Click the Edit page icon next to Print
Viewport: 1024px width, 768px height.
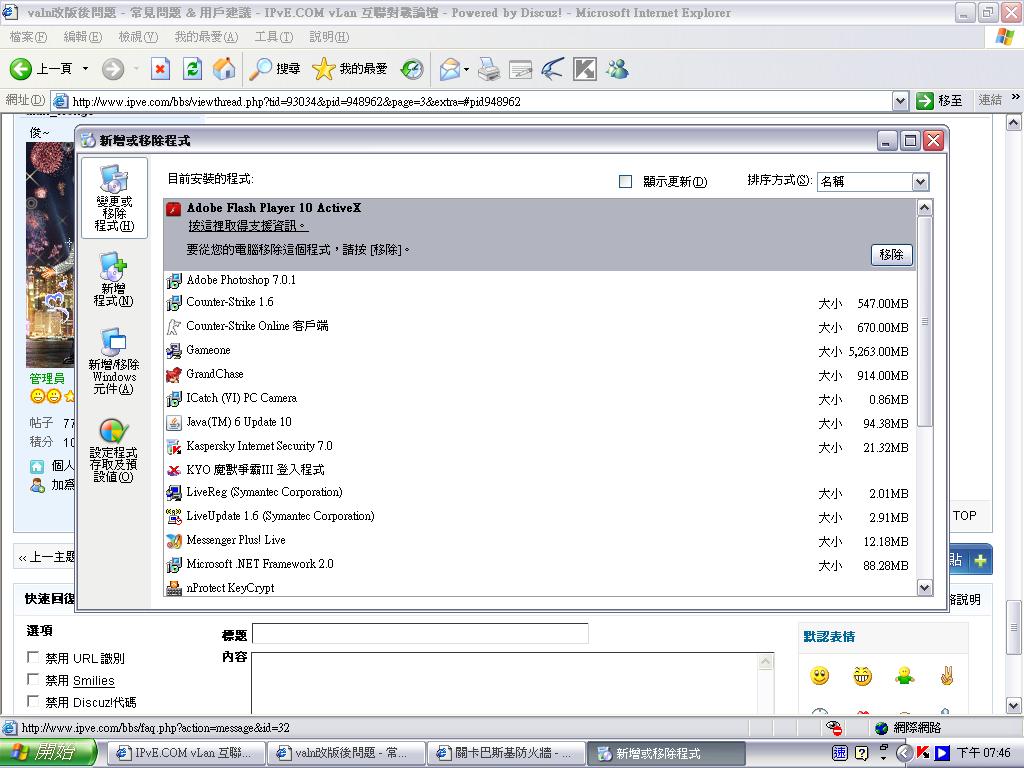pos(520,69)
